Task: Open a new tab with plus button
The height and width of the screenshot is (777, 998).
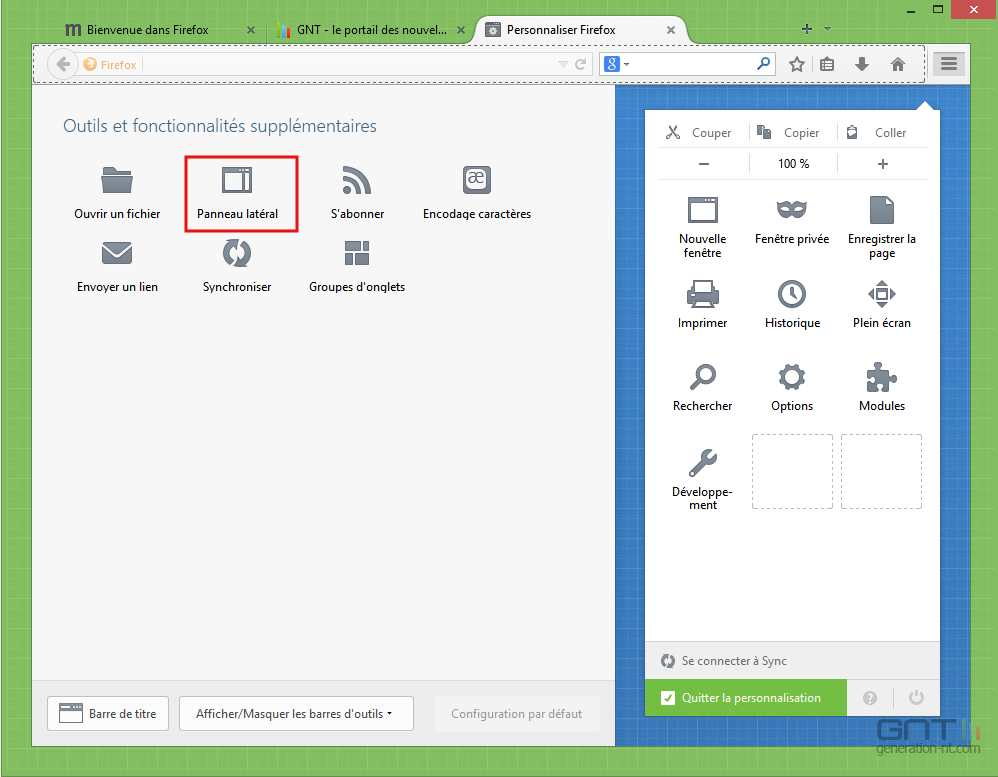Action: coord(806,29)
